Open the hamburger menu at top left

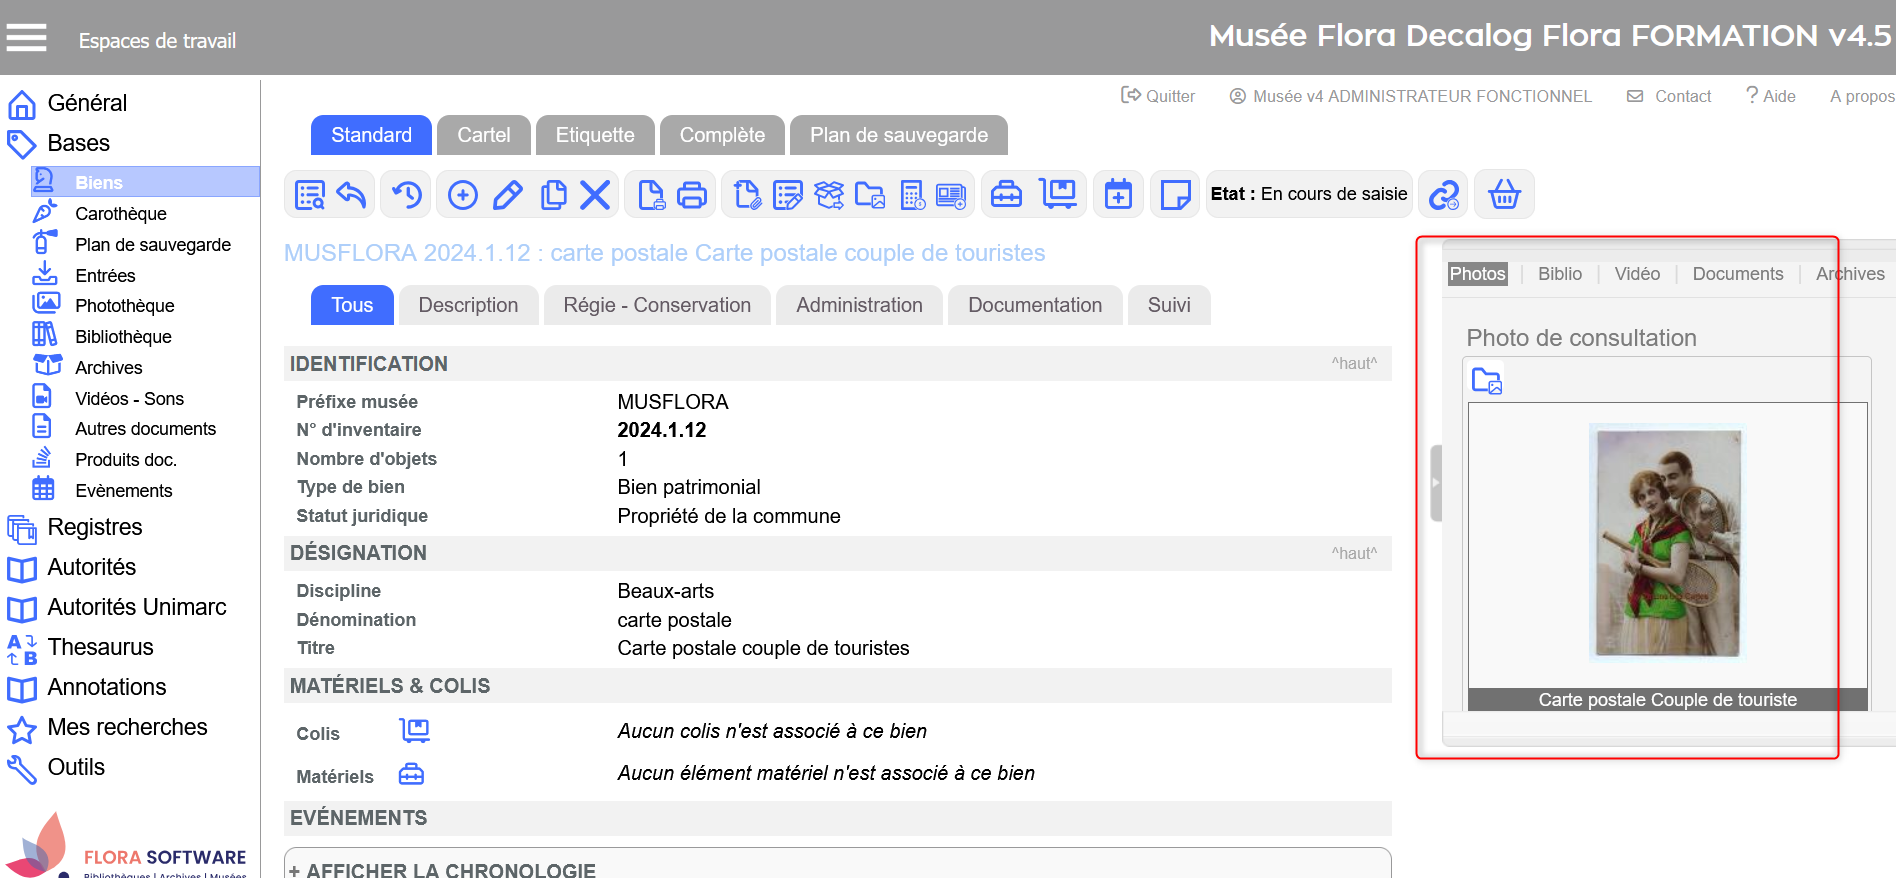pyautogui.click(x=27, y=38)
